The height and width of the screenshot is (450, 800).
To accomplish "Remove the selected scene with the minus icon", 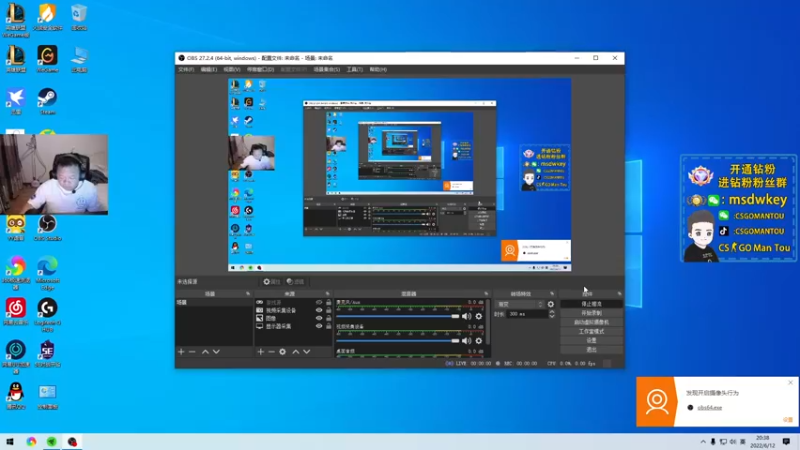I will [x=192, y=352].
